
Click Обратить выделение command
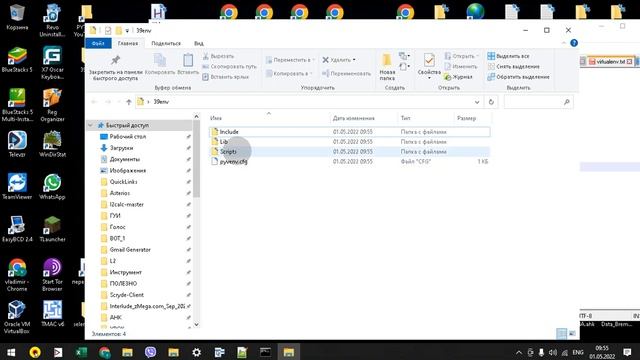(518, 77)
